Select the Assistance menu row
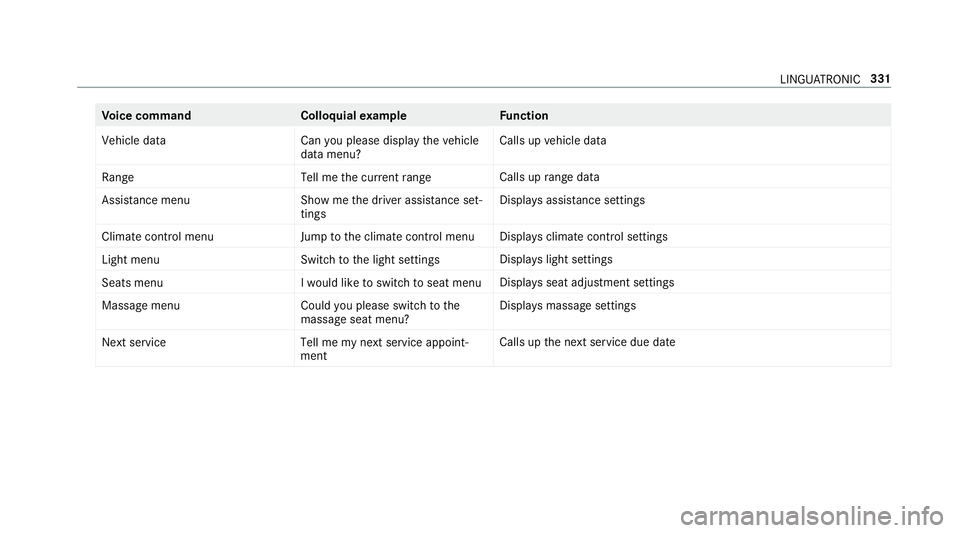This screenshot has height=533, width=960. (x=493, y=207)
